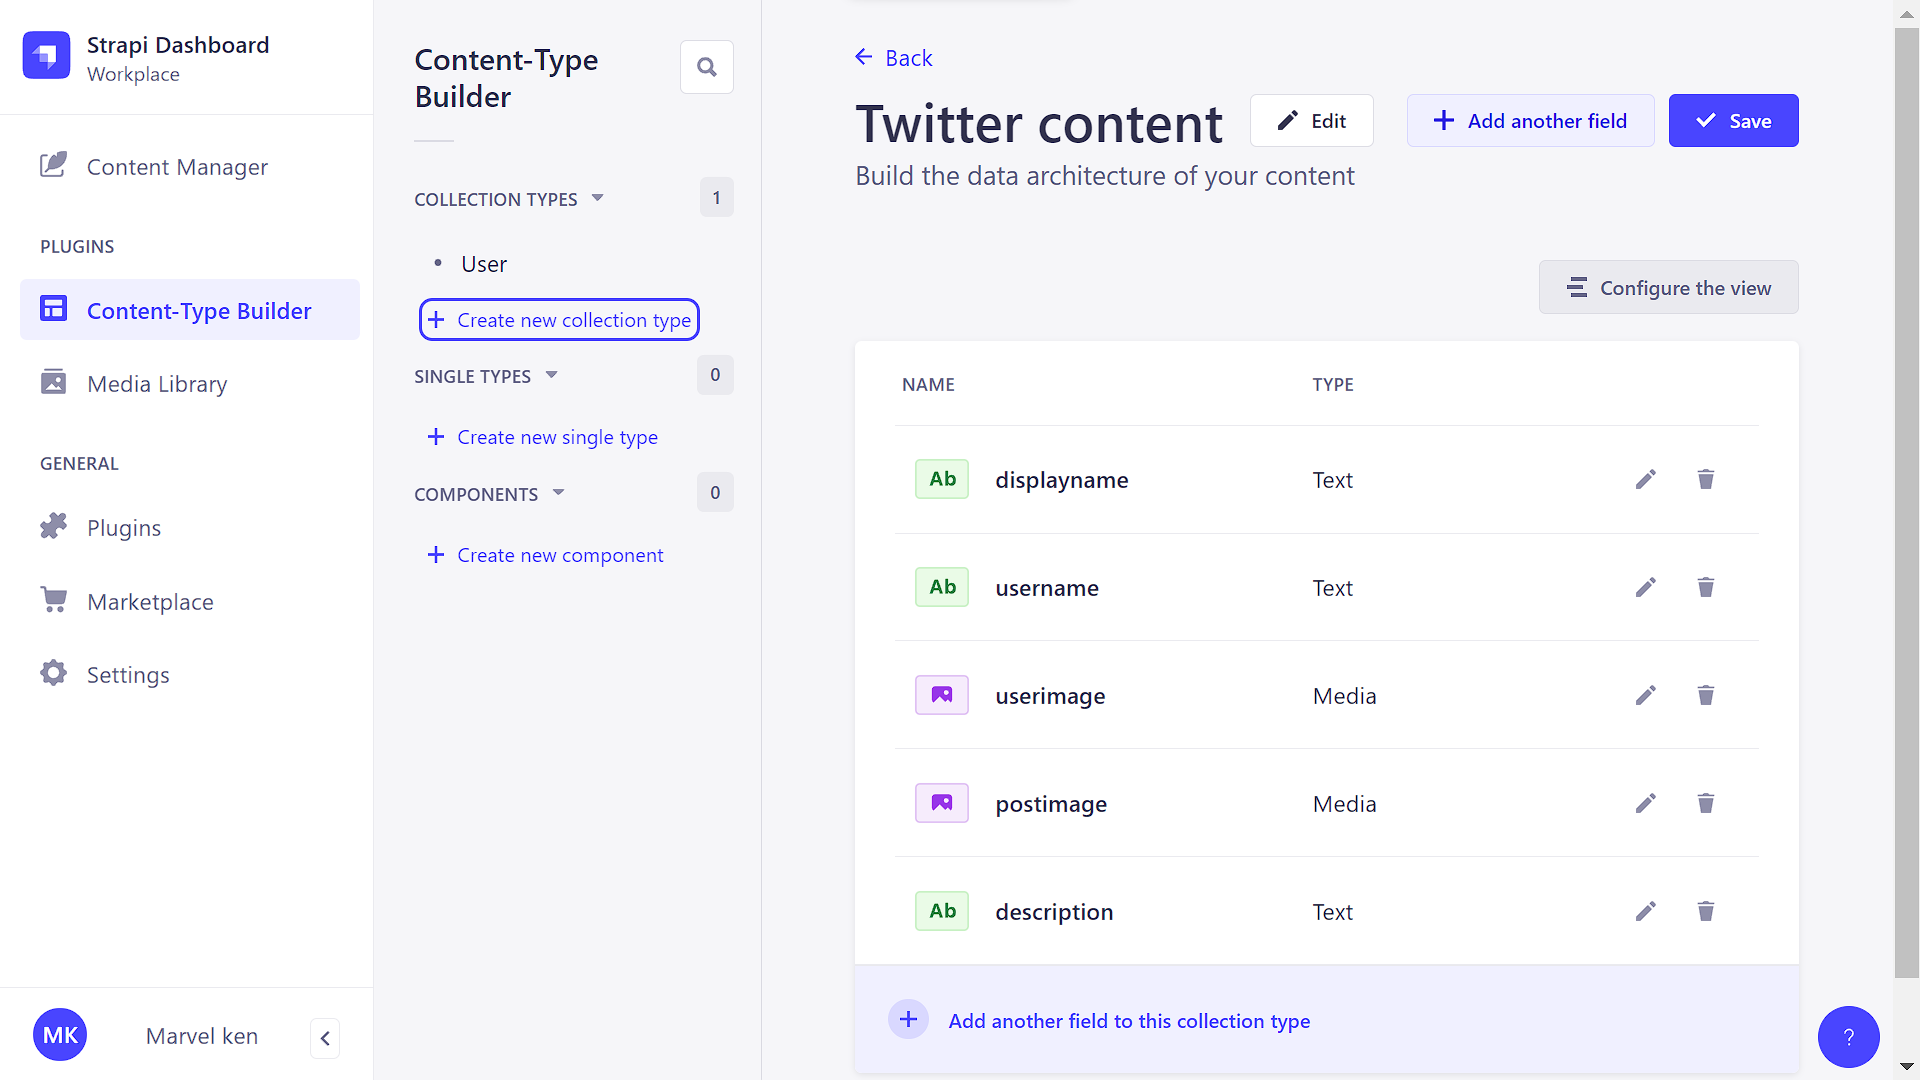Click the Plugins puzzle icon
The height and width of the screenshot is (1080, 1920).
click(53, 526)
